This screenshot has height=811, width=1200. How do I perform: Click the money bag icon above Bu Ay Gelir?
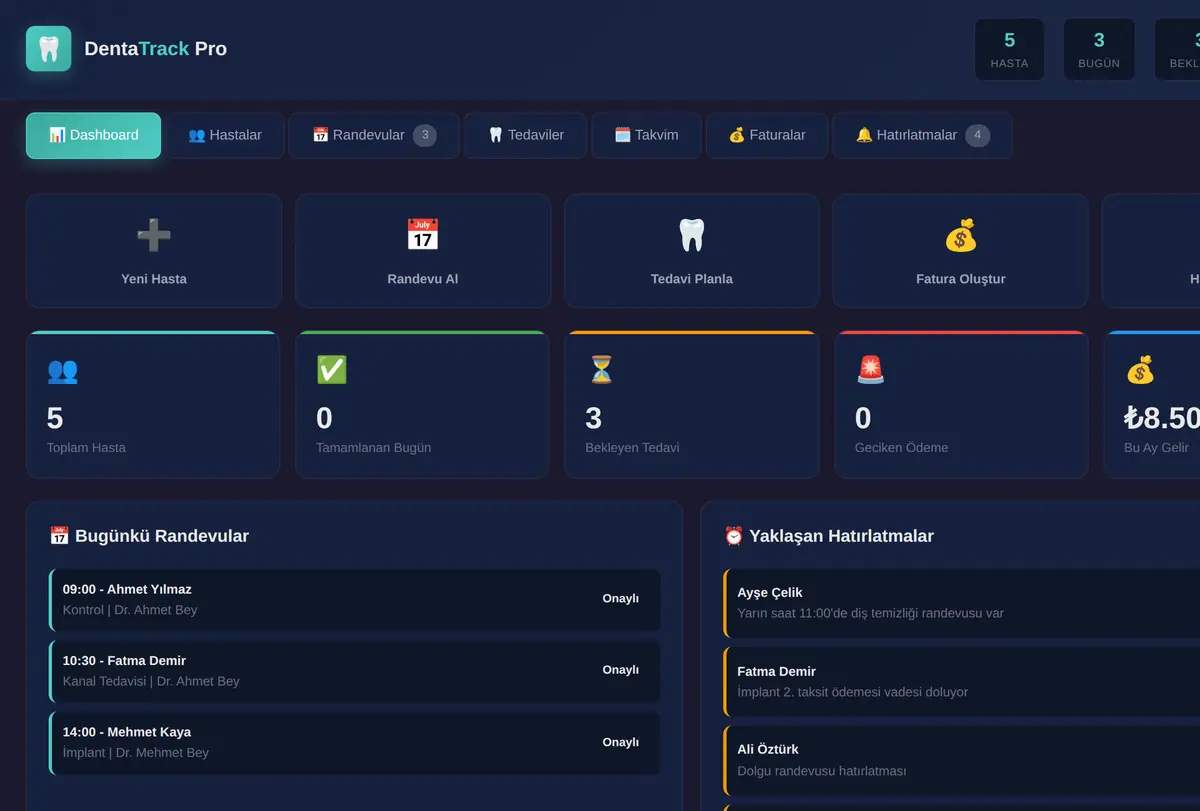pyautogui.click(x=1140, y=370)
